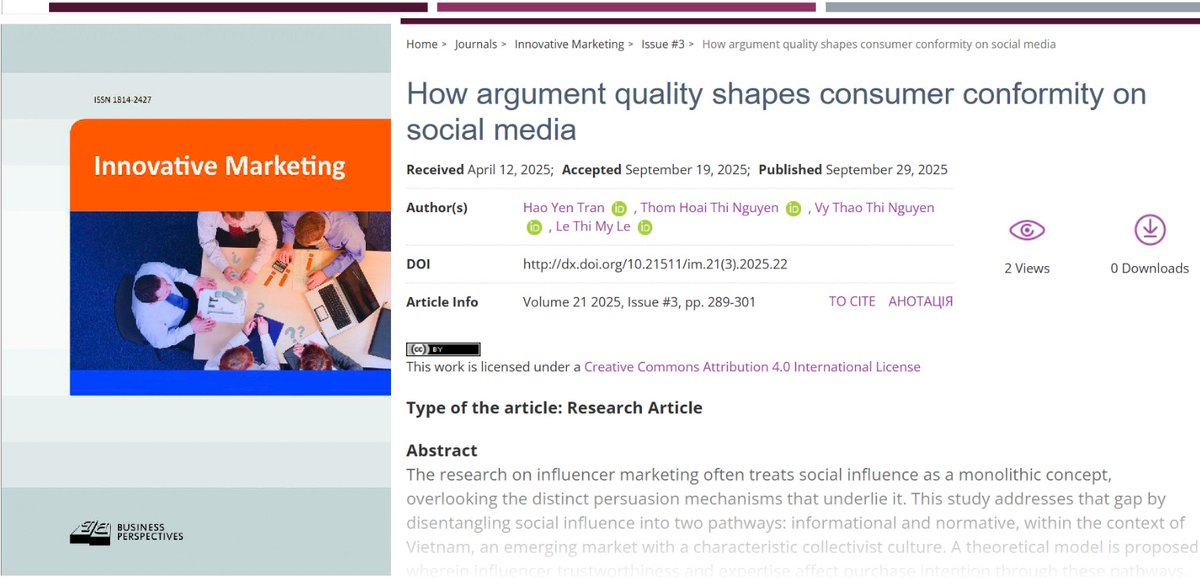The width and height of the screenshot is (1200, 578).
Task: Open author Hao Yen Tran's profile
Action: [564, 208]
